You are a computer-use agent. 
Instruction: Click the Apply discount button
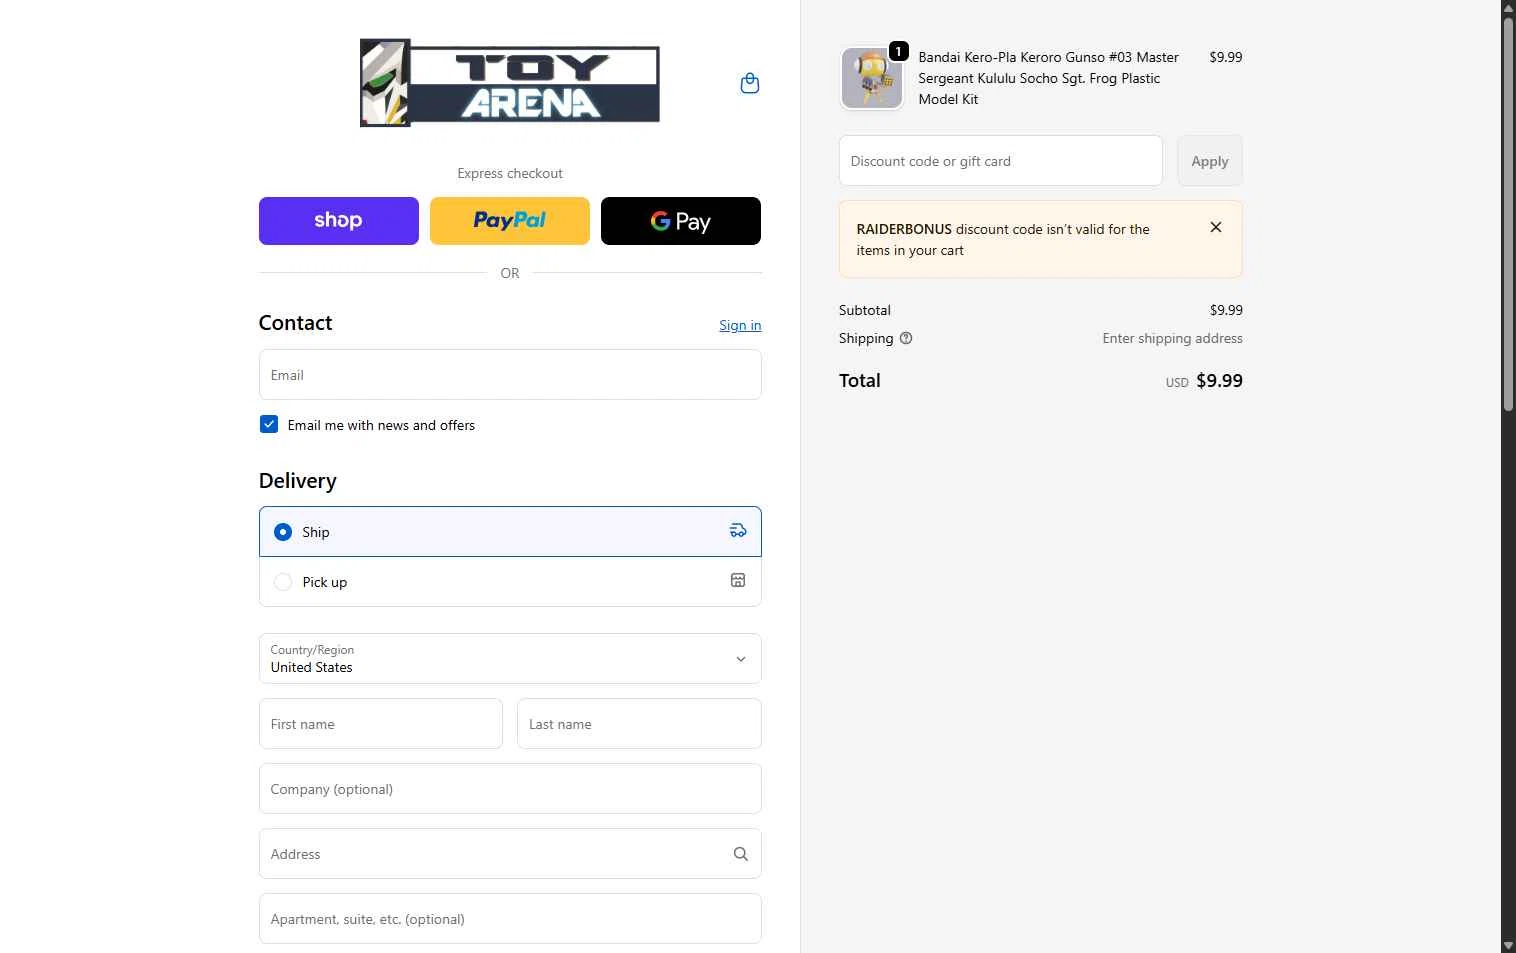[x=1210, y=161]
